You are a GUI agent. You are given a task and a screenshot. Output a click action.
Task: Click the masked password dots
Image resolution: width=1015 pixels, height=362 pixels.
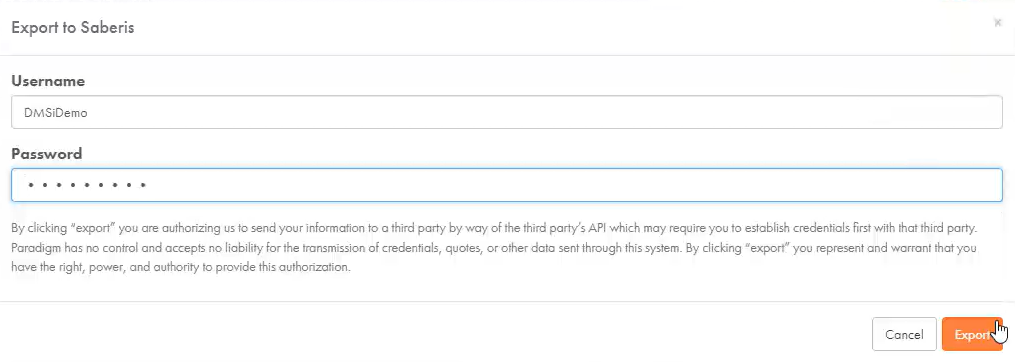(x=85, y=185)
